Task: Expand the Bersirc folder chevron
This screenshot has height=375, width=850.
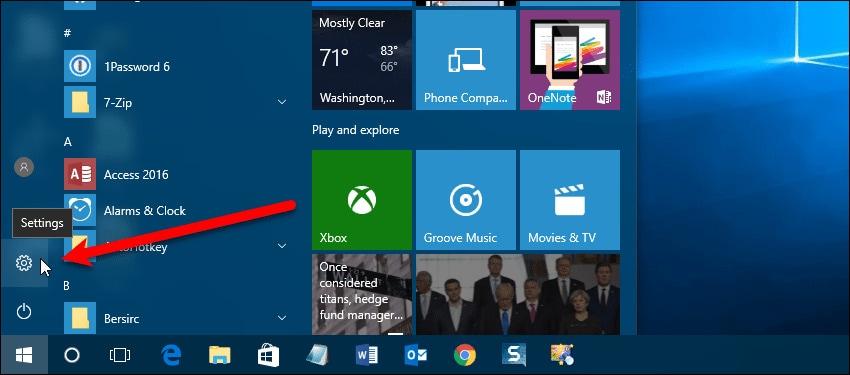Action: point(282,318)
